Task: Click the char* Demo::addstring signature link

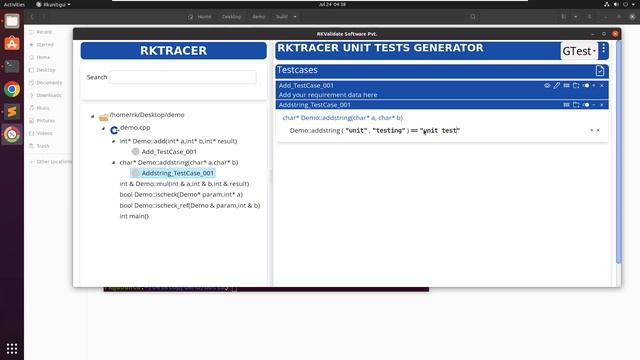Action: 342,118
